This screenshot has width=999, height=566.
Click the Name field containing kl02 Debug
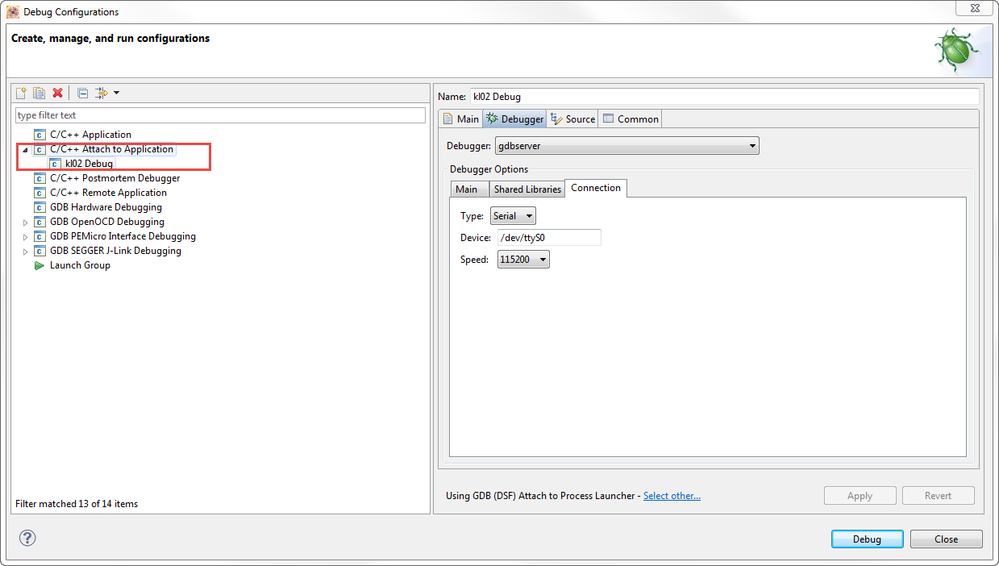coord(724,97)
